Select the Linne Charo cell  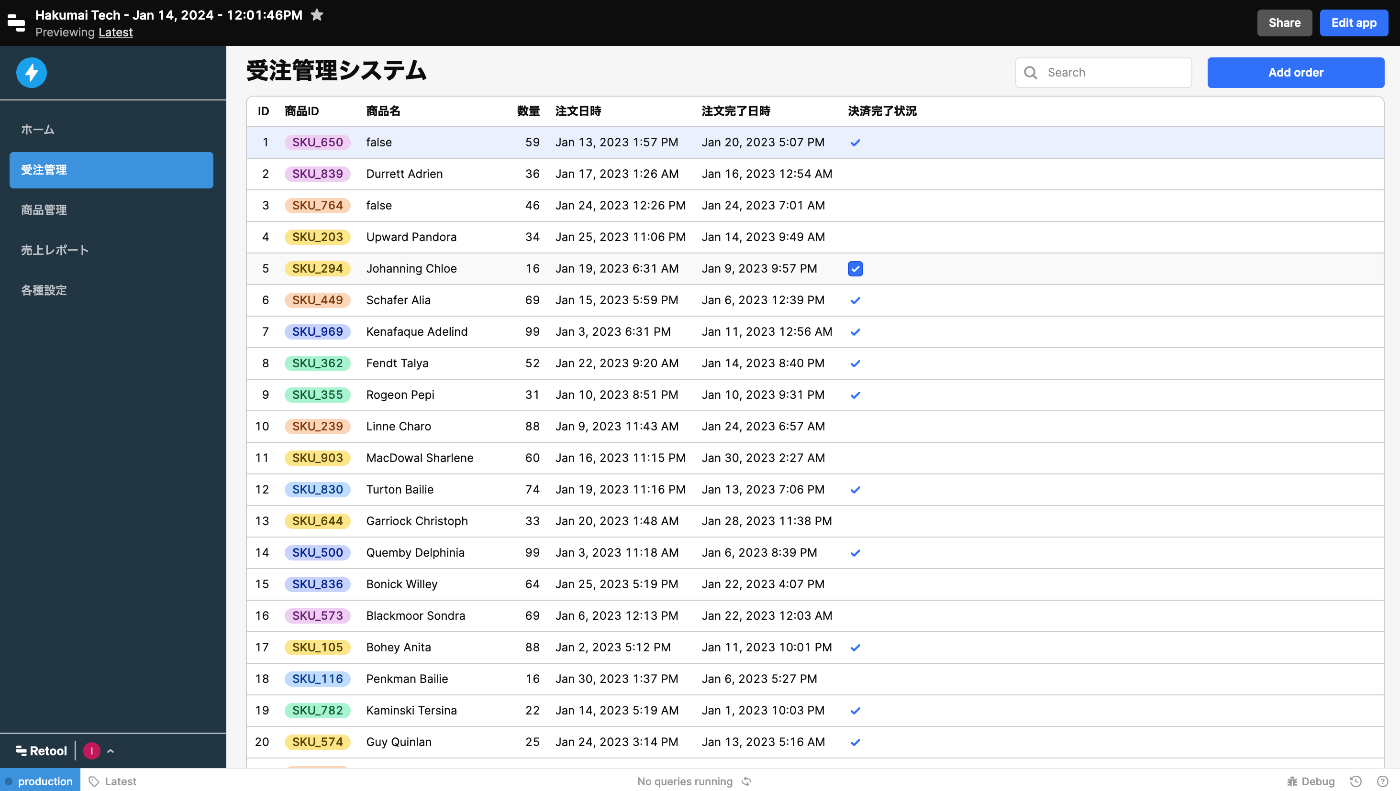pyautogui.click(x=398, y=426)
